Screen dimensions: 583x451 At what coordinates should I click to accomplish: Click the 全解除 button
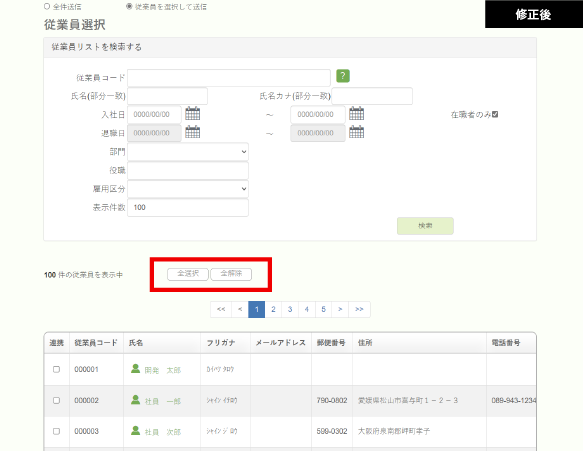point(231,274)
